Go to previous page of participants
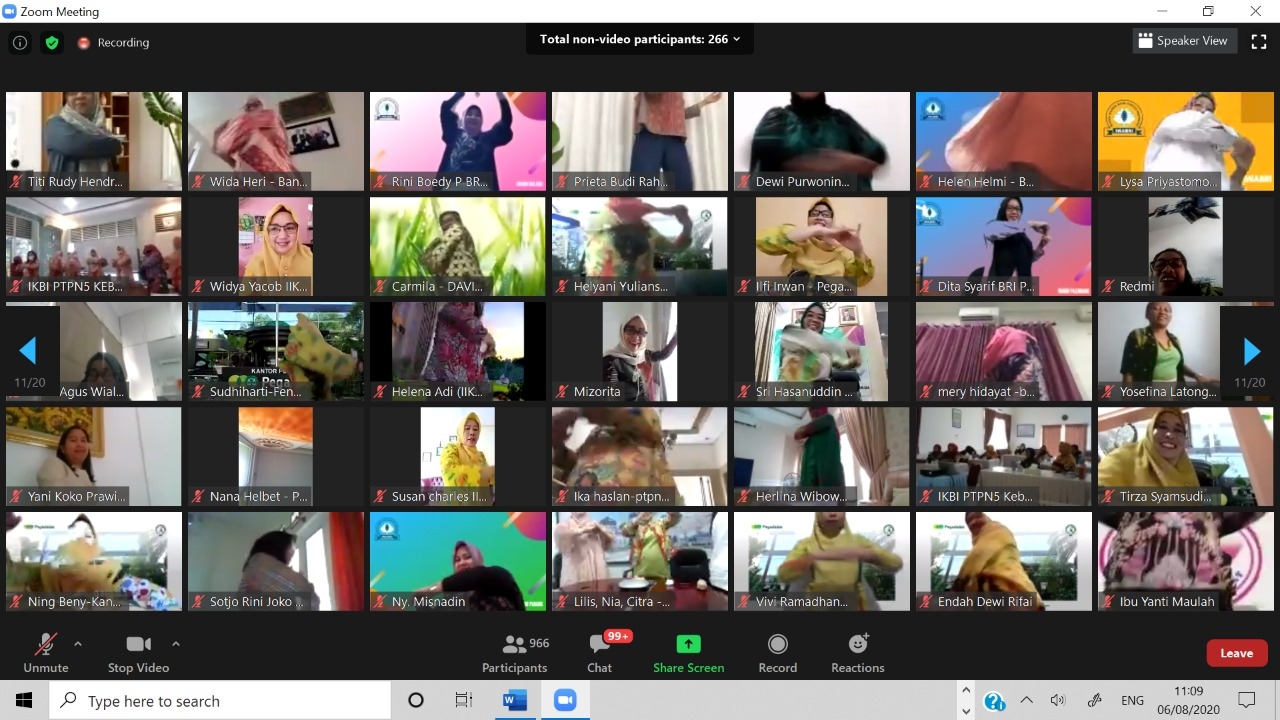Screen dimensions: 1280x720 pyautogui.click(x=28, y=351)
